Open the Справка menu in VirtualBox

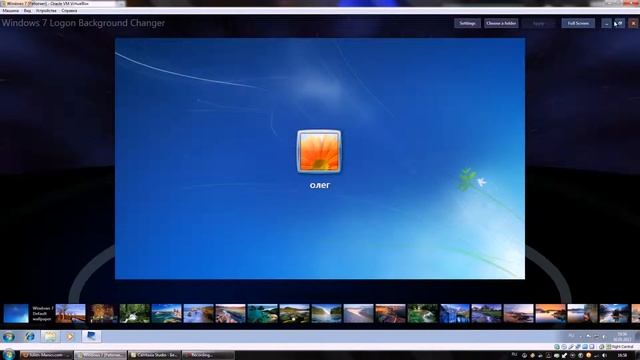69,11
